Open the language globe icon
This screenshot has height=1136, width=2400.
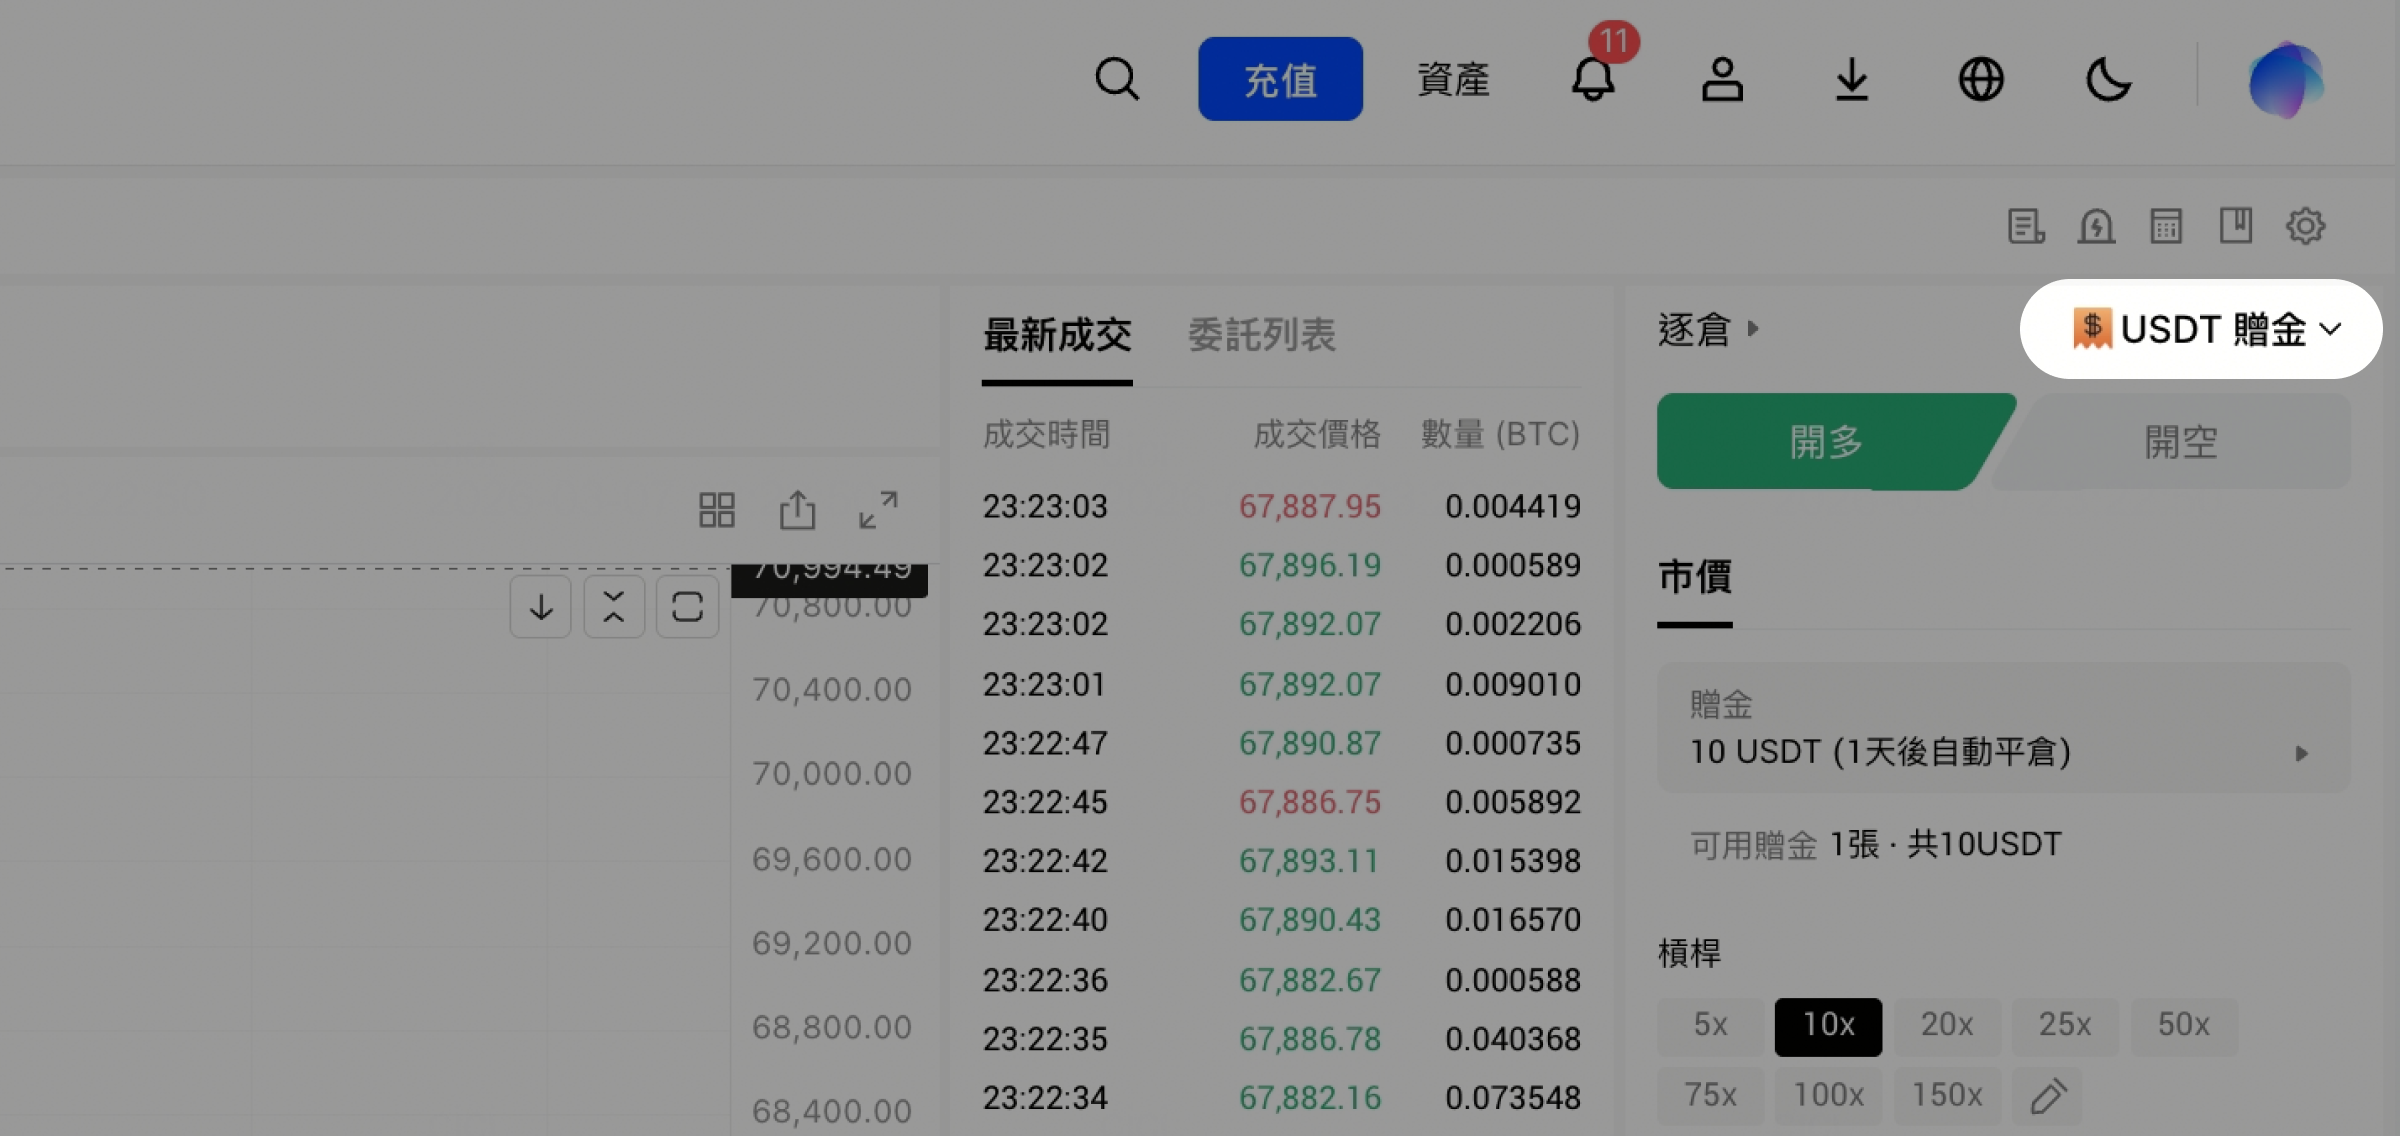[1980, 79]
